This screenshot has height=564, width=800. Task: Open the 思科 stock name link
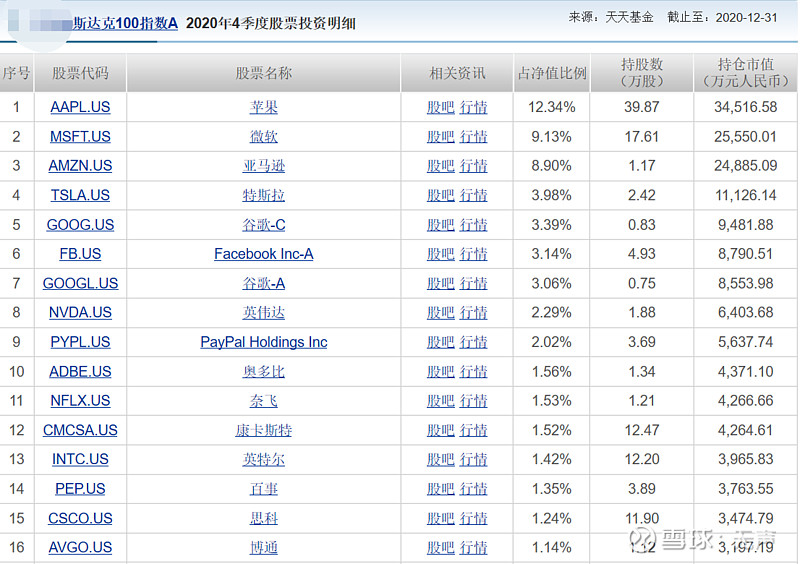click(264, 519)
